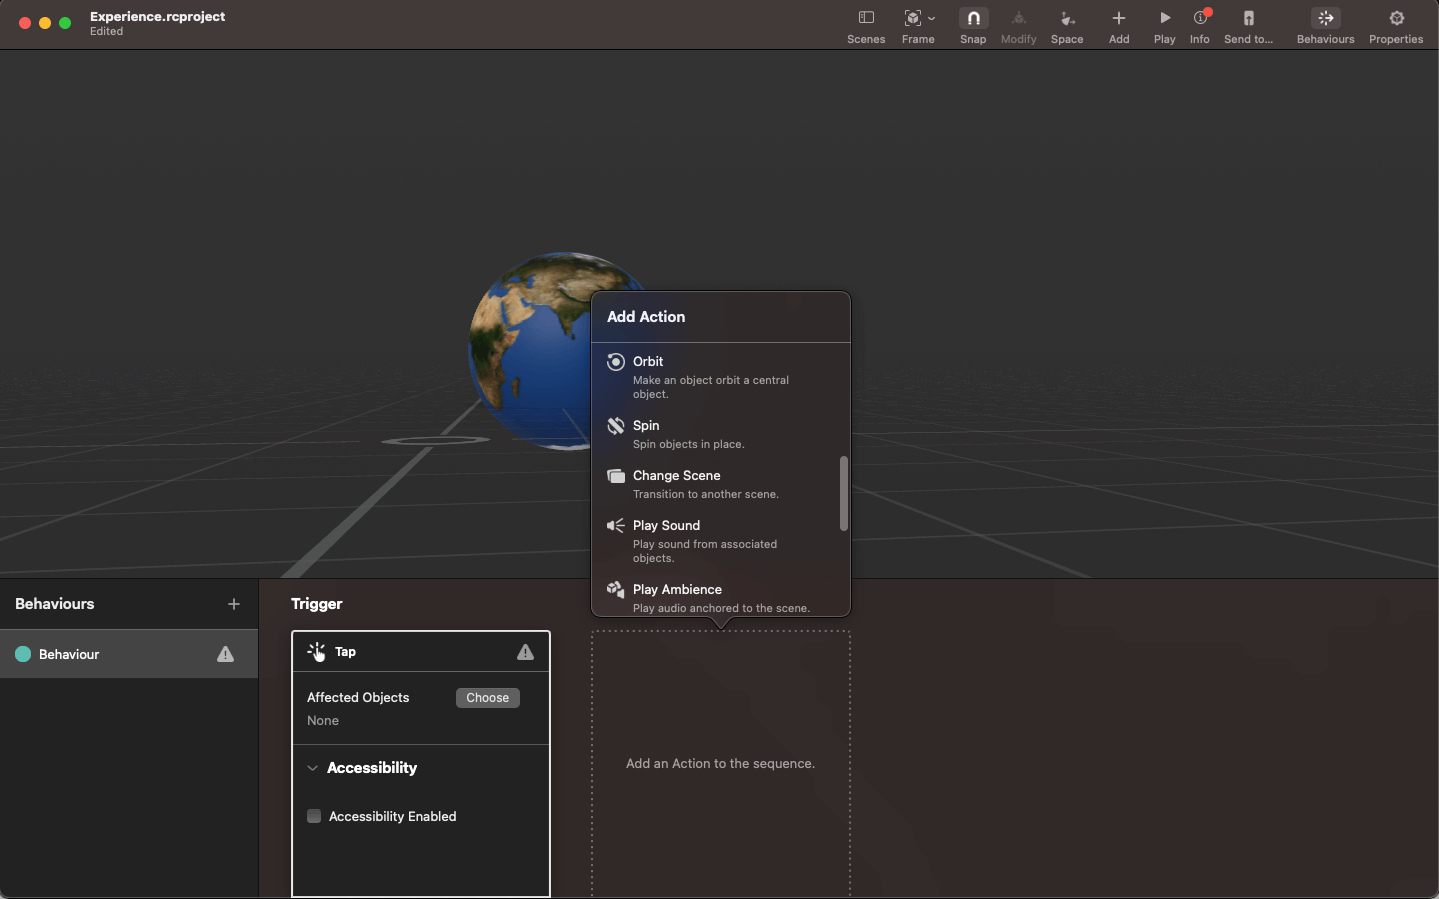Open the Info toolbar item
The height and width of the screenshot is (899, 1439).
click(x=1200, y=27)
